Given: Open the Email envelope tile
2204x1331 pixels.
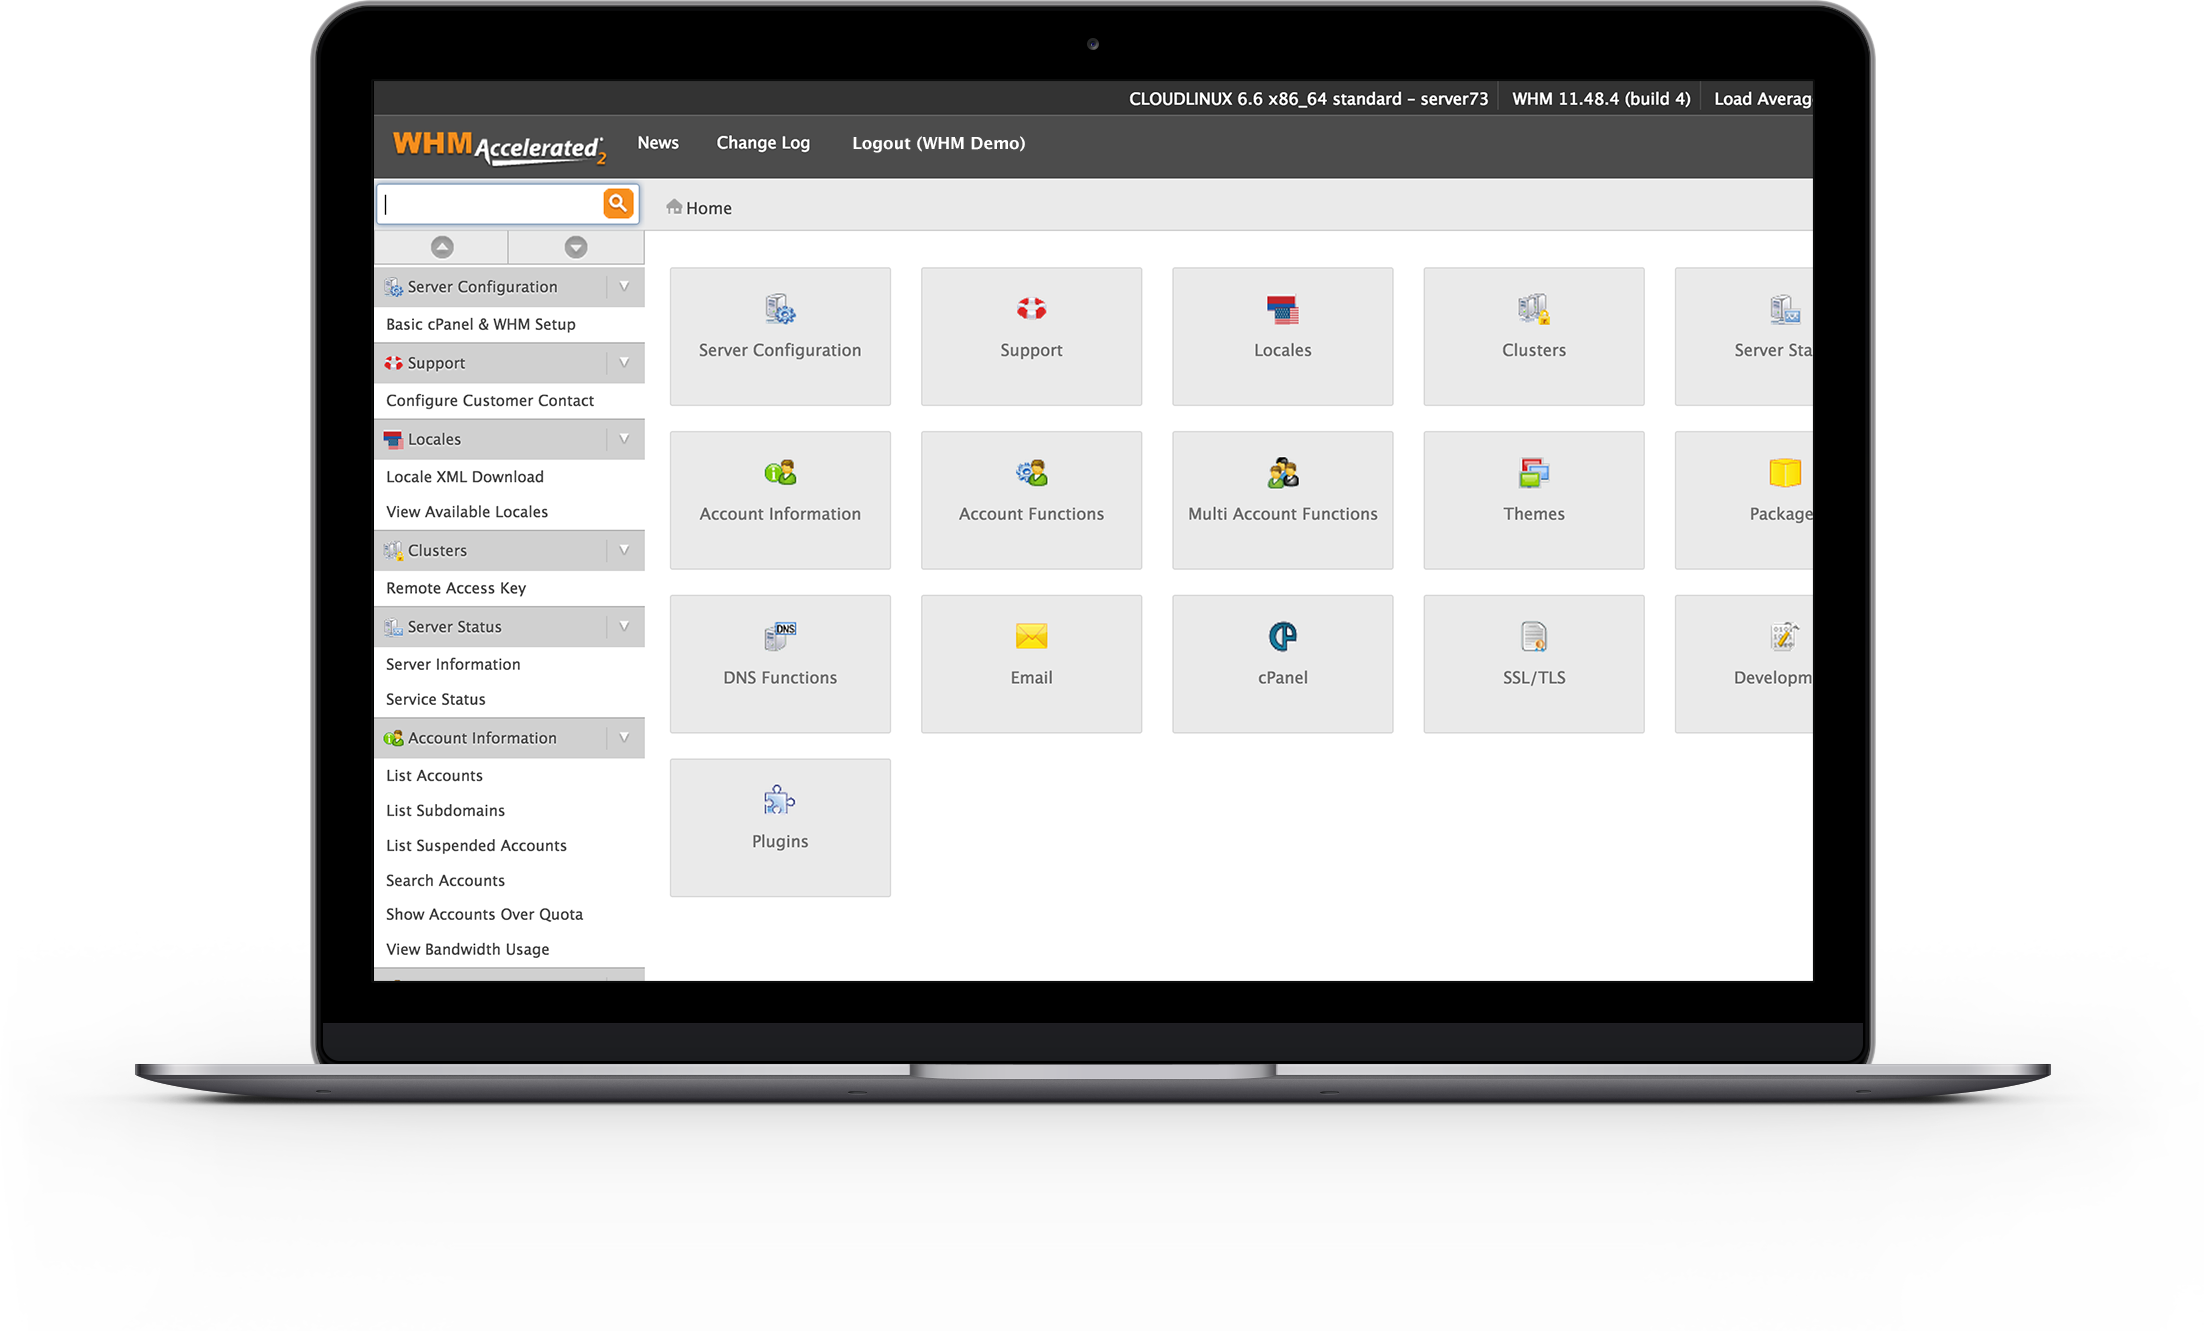Looking at the screenshot, I should tap(1031, 664).
